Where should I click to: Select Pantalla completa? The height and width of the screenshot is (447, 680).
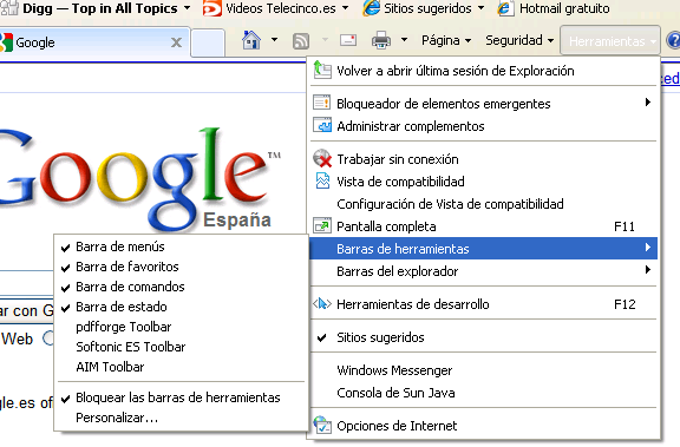coord(484,226)
